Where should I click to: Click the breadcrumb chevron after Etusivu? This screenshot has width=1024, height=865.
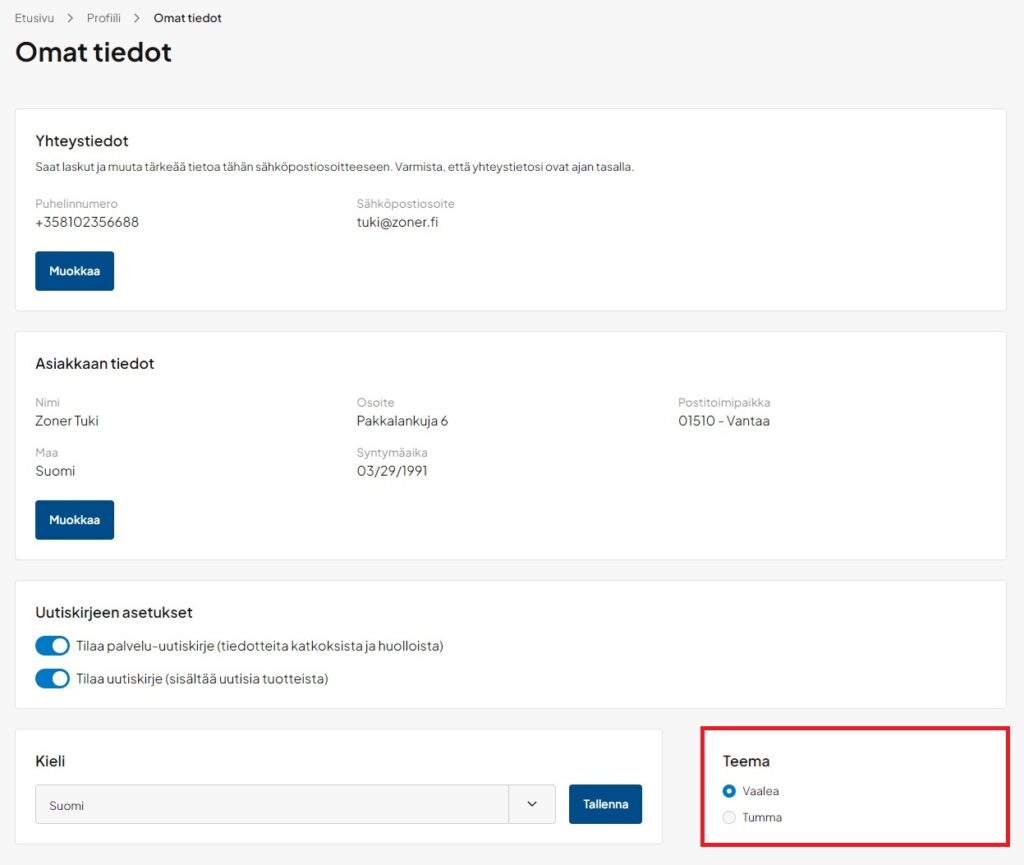point(70,18)
